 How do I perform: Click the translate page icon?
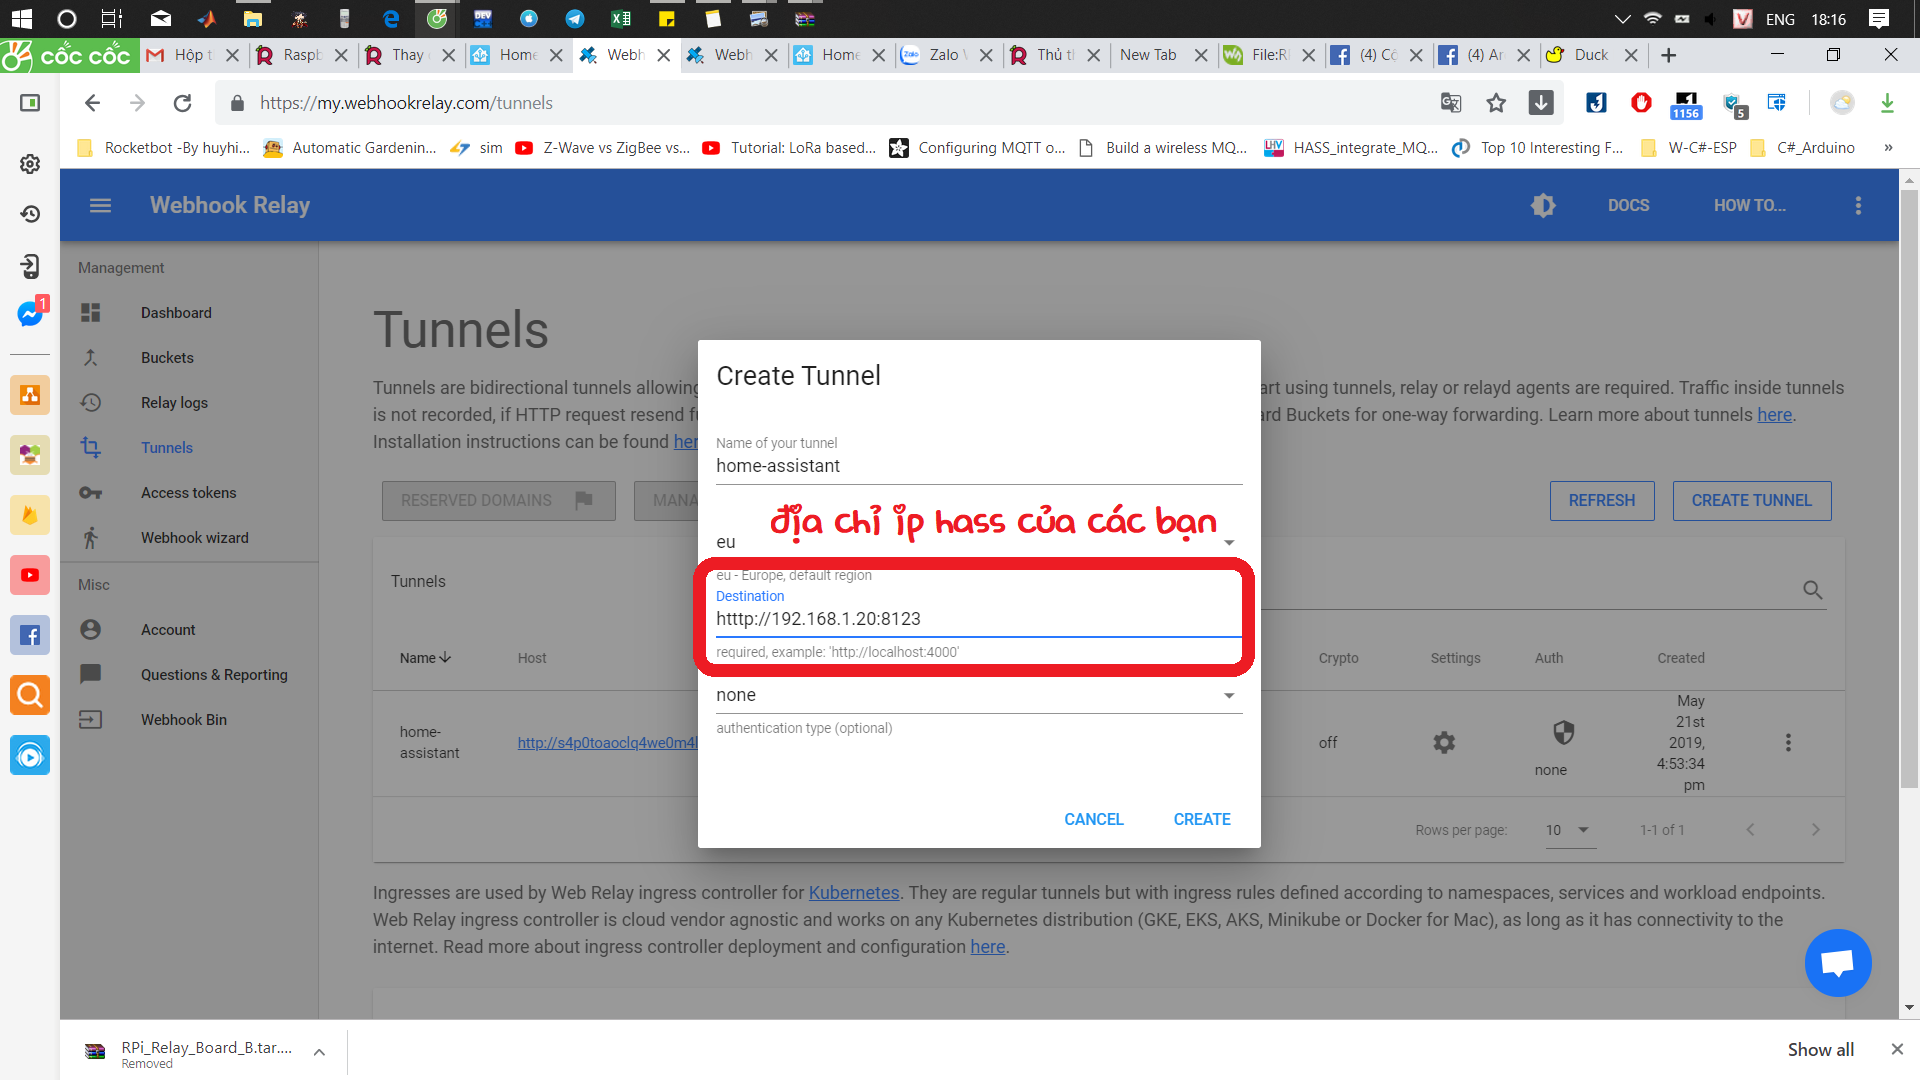point(1451,102)
